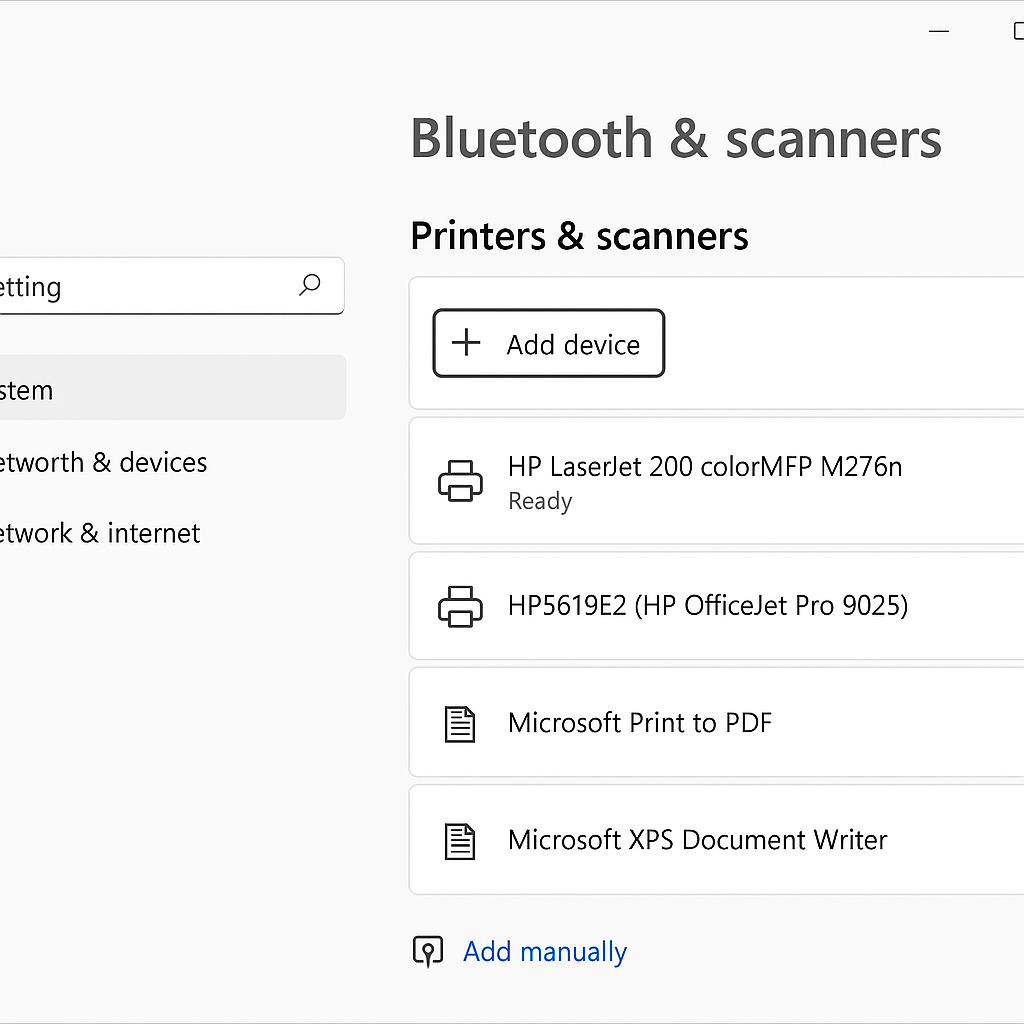Click the Microsoft XPS Document Writer icon
The image size is (1024, 1024).
pyautogui.click(x=460, y=841)
